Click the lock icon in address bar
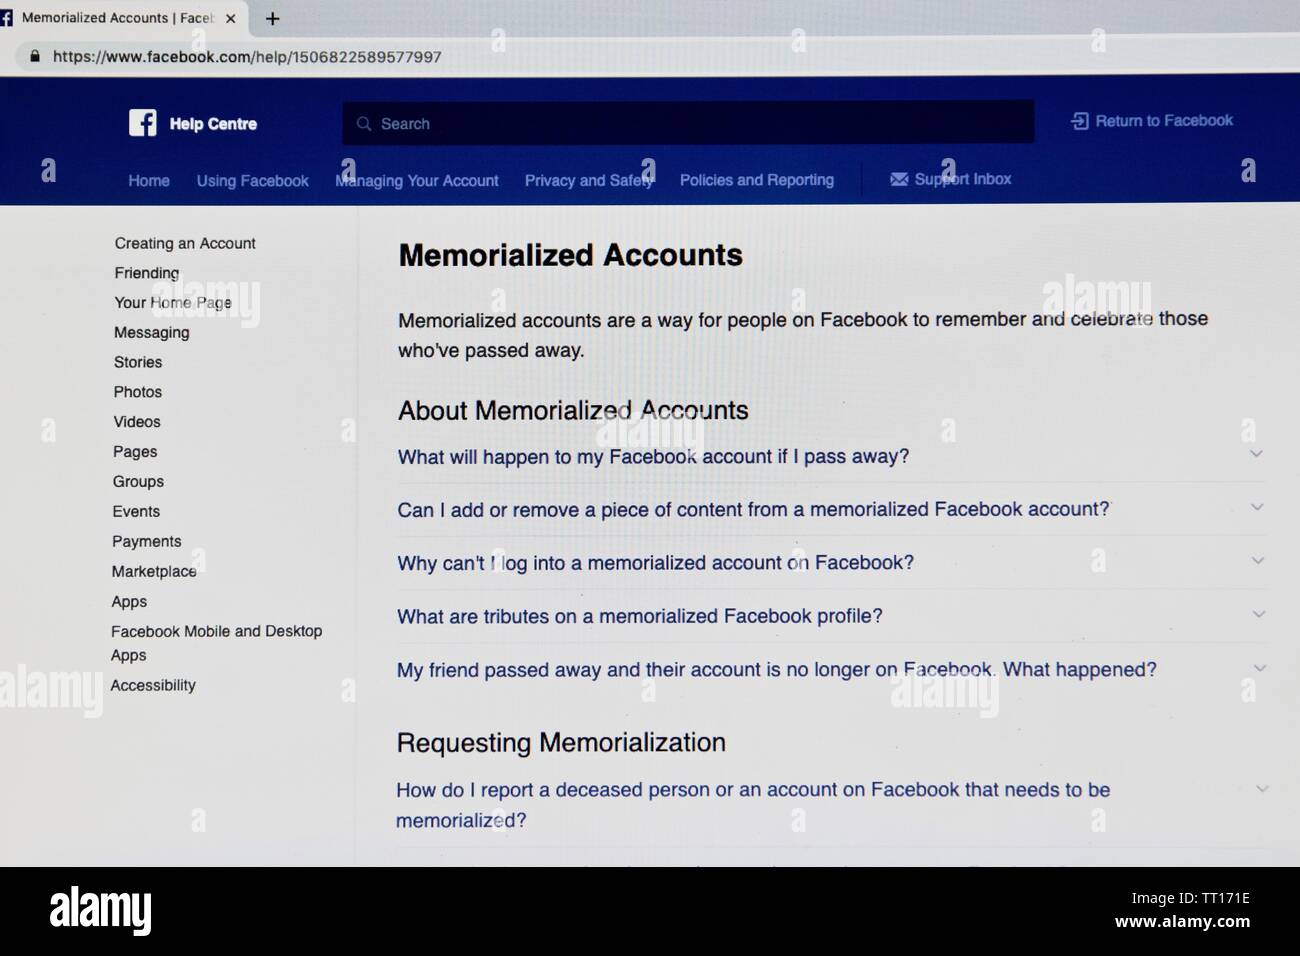The width and height of the screenshot is (1300, 956). click(x=35, y=57)
